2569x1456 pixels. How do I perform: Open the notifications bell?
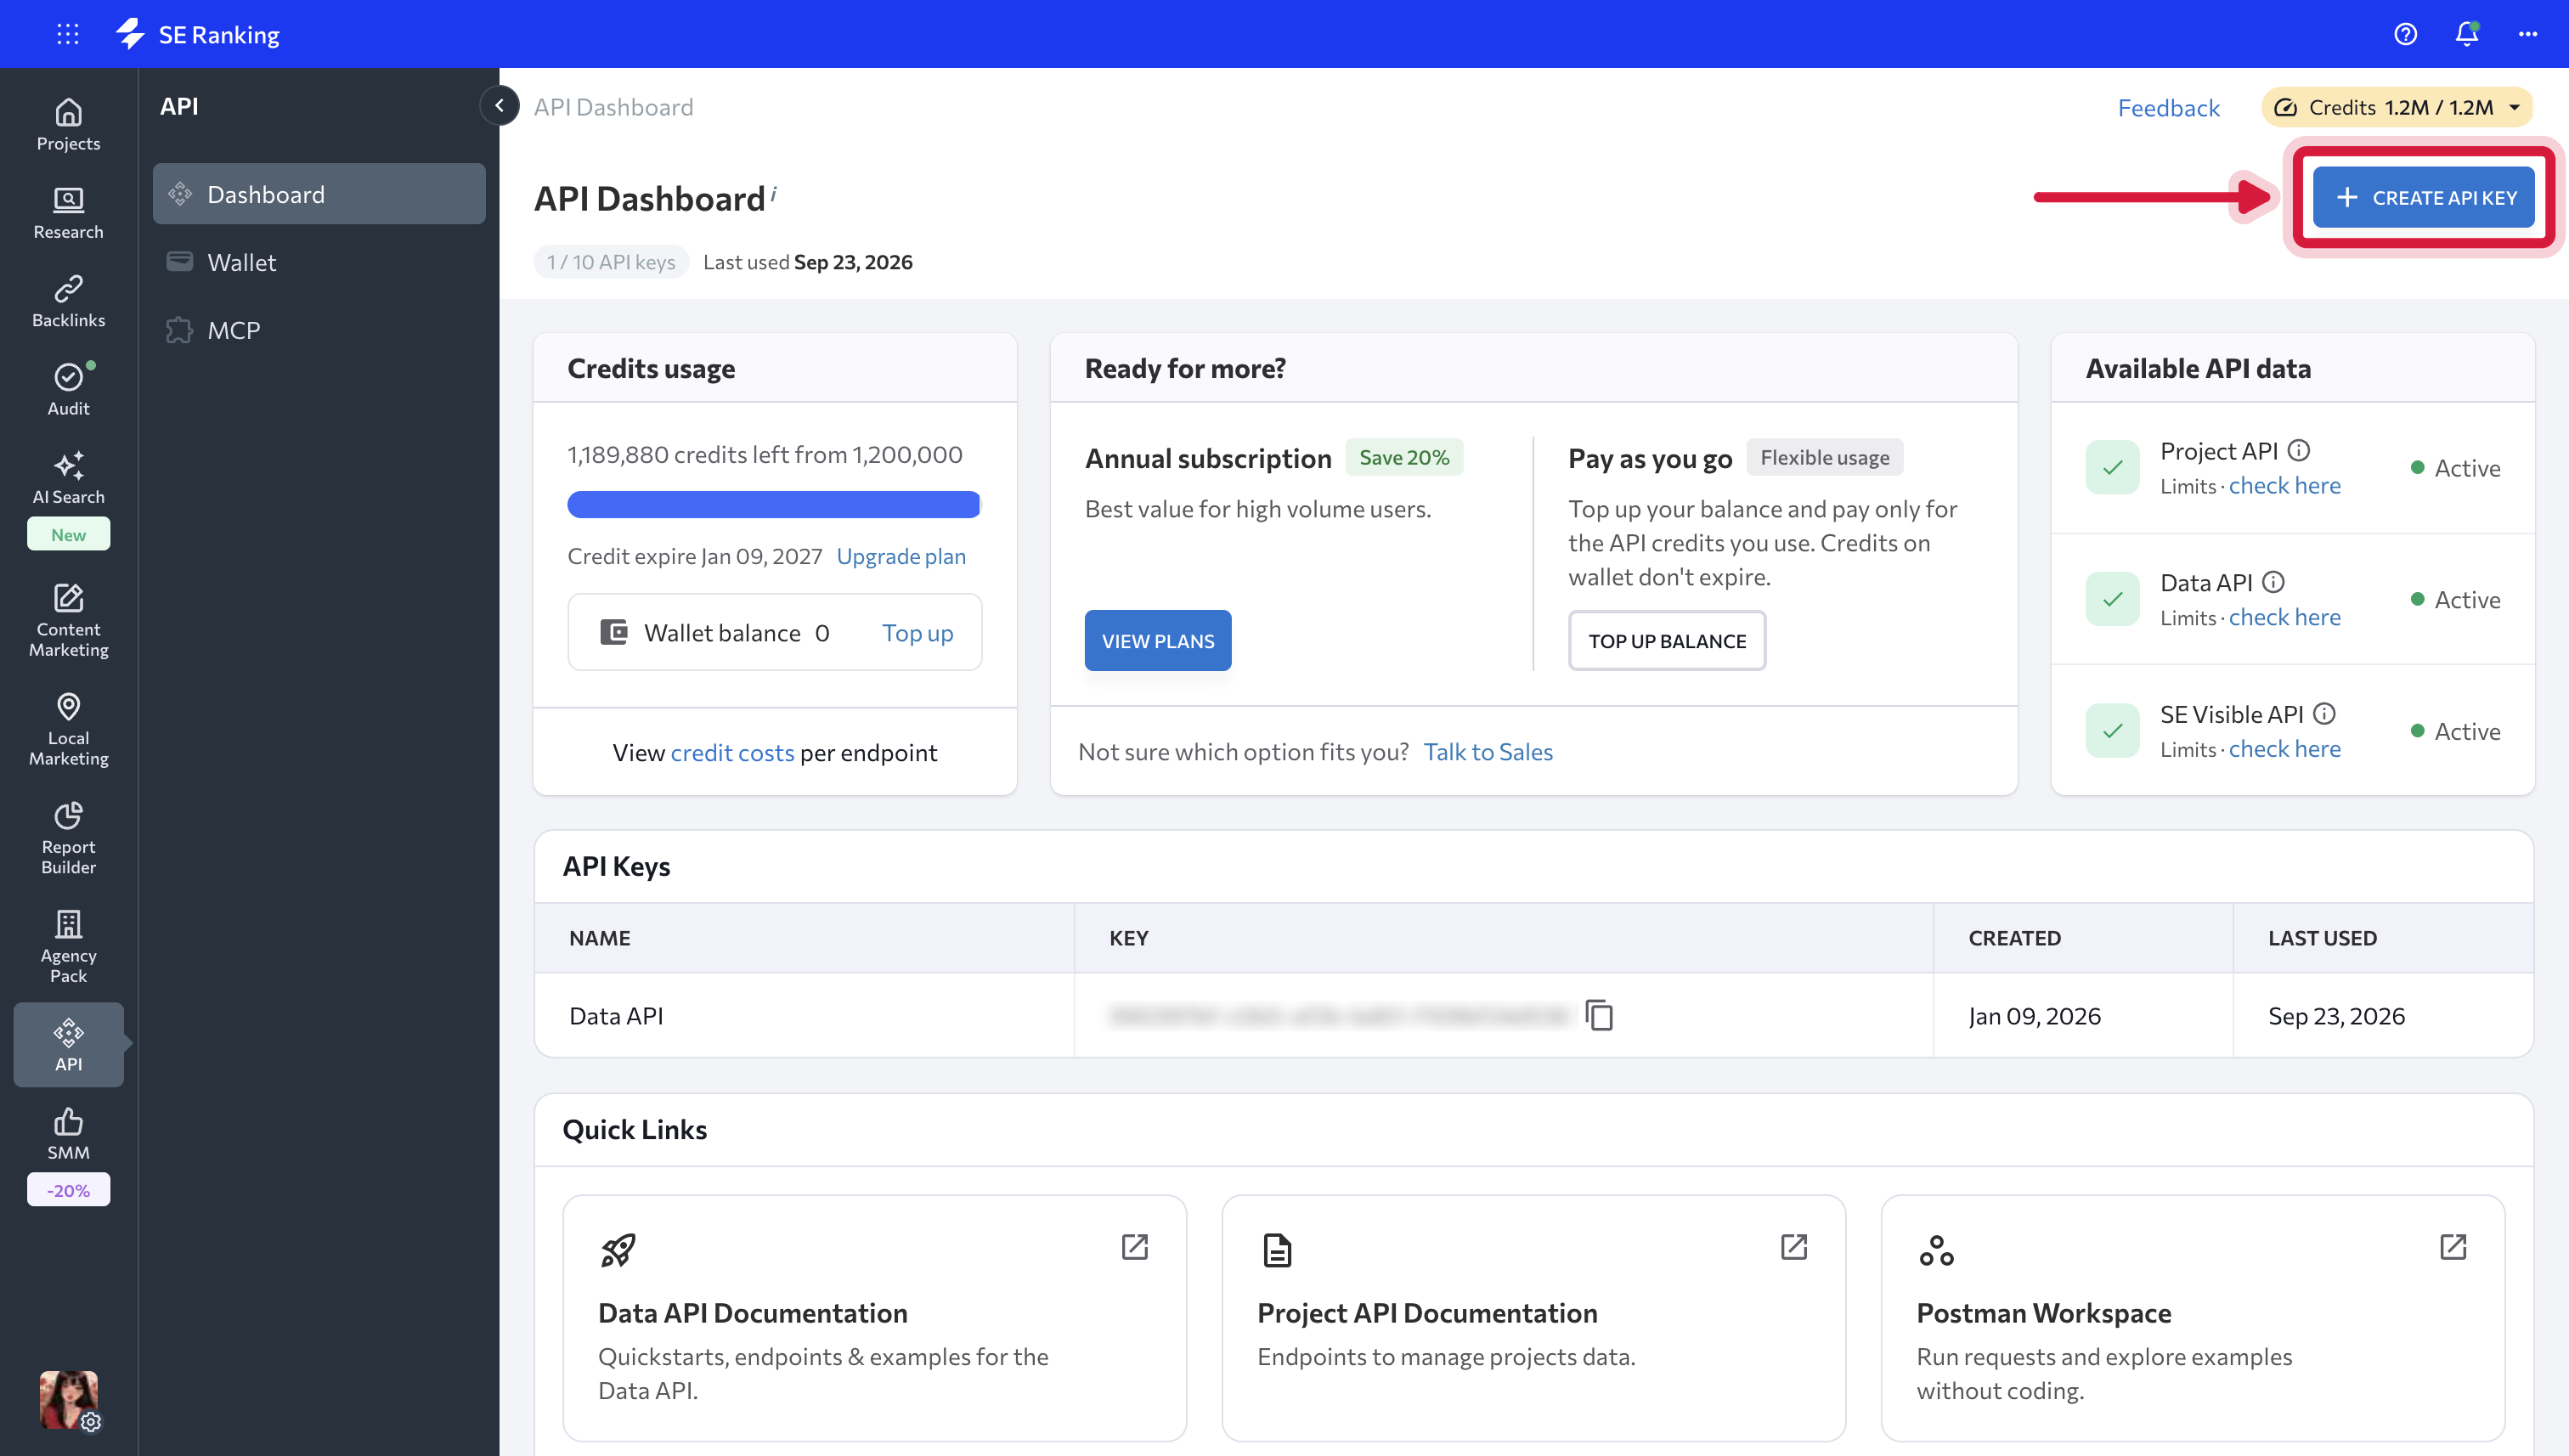tap(2466, 34)
